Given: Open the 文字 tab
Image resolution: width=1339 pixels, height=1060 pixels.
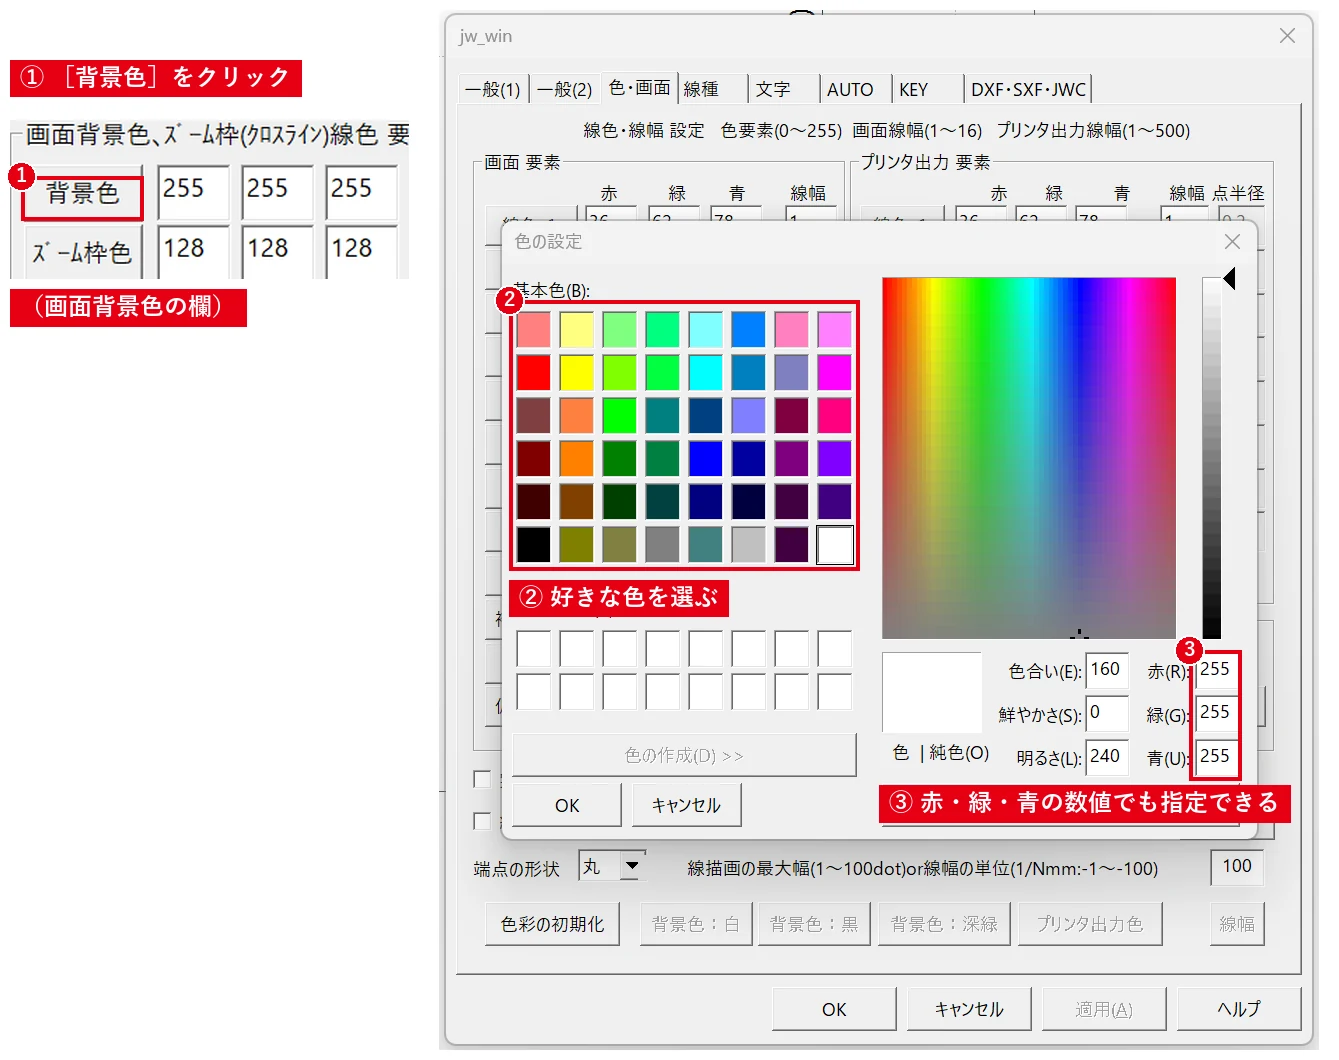Looking at the screenshot, I should click(783, 90).
